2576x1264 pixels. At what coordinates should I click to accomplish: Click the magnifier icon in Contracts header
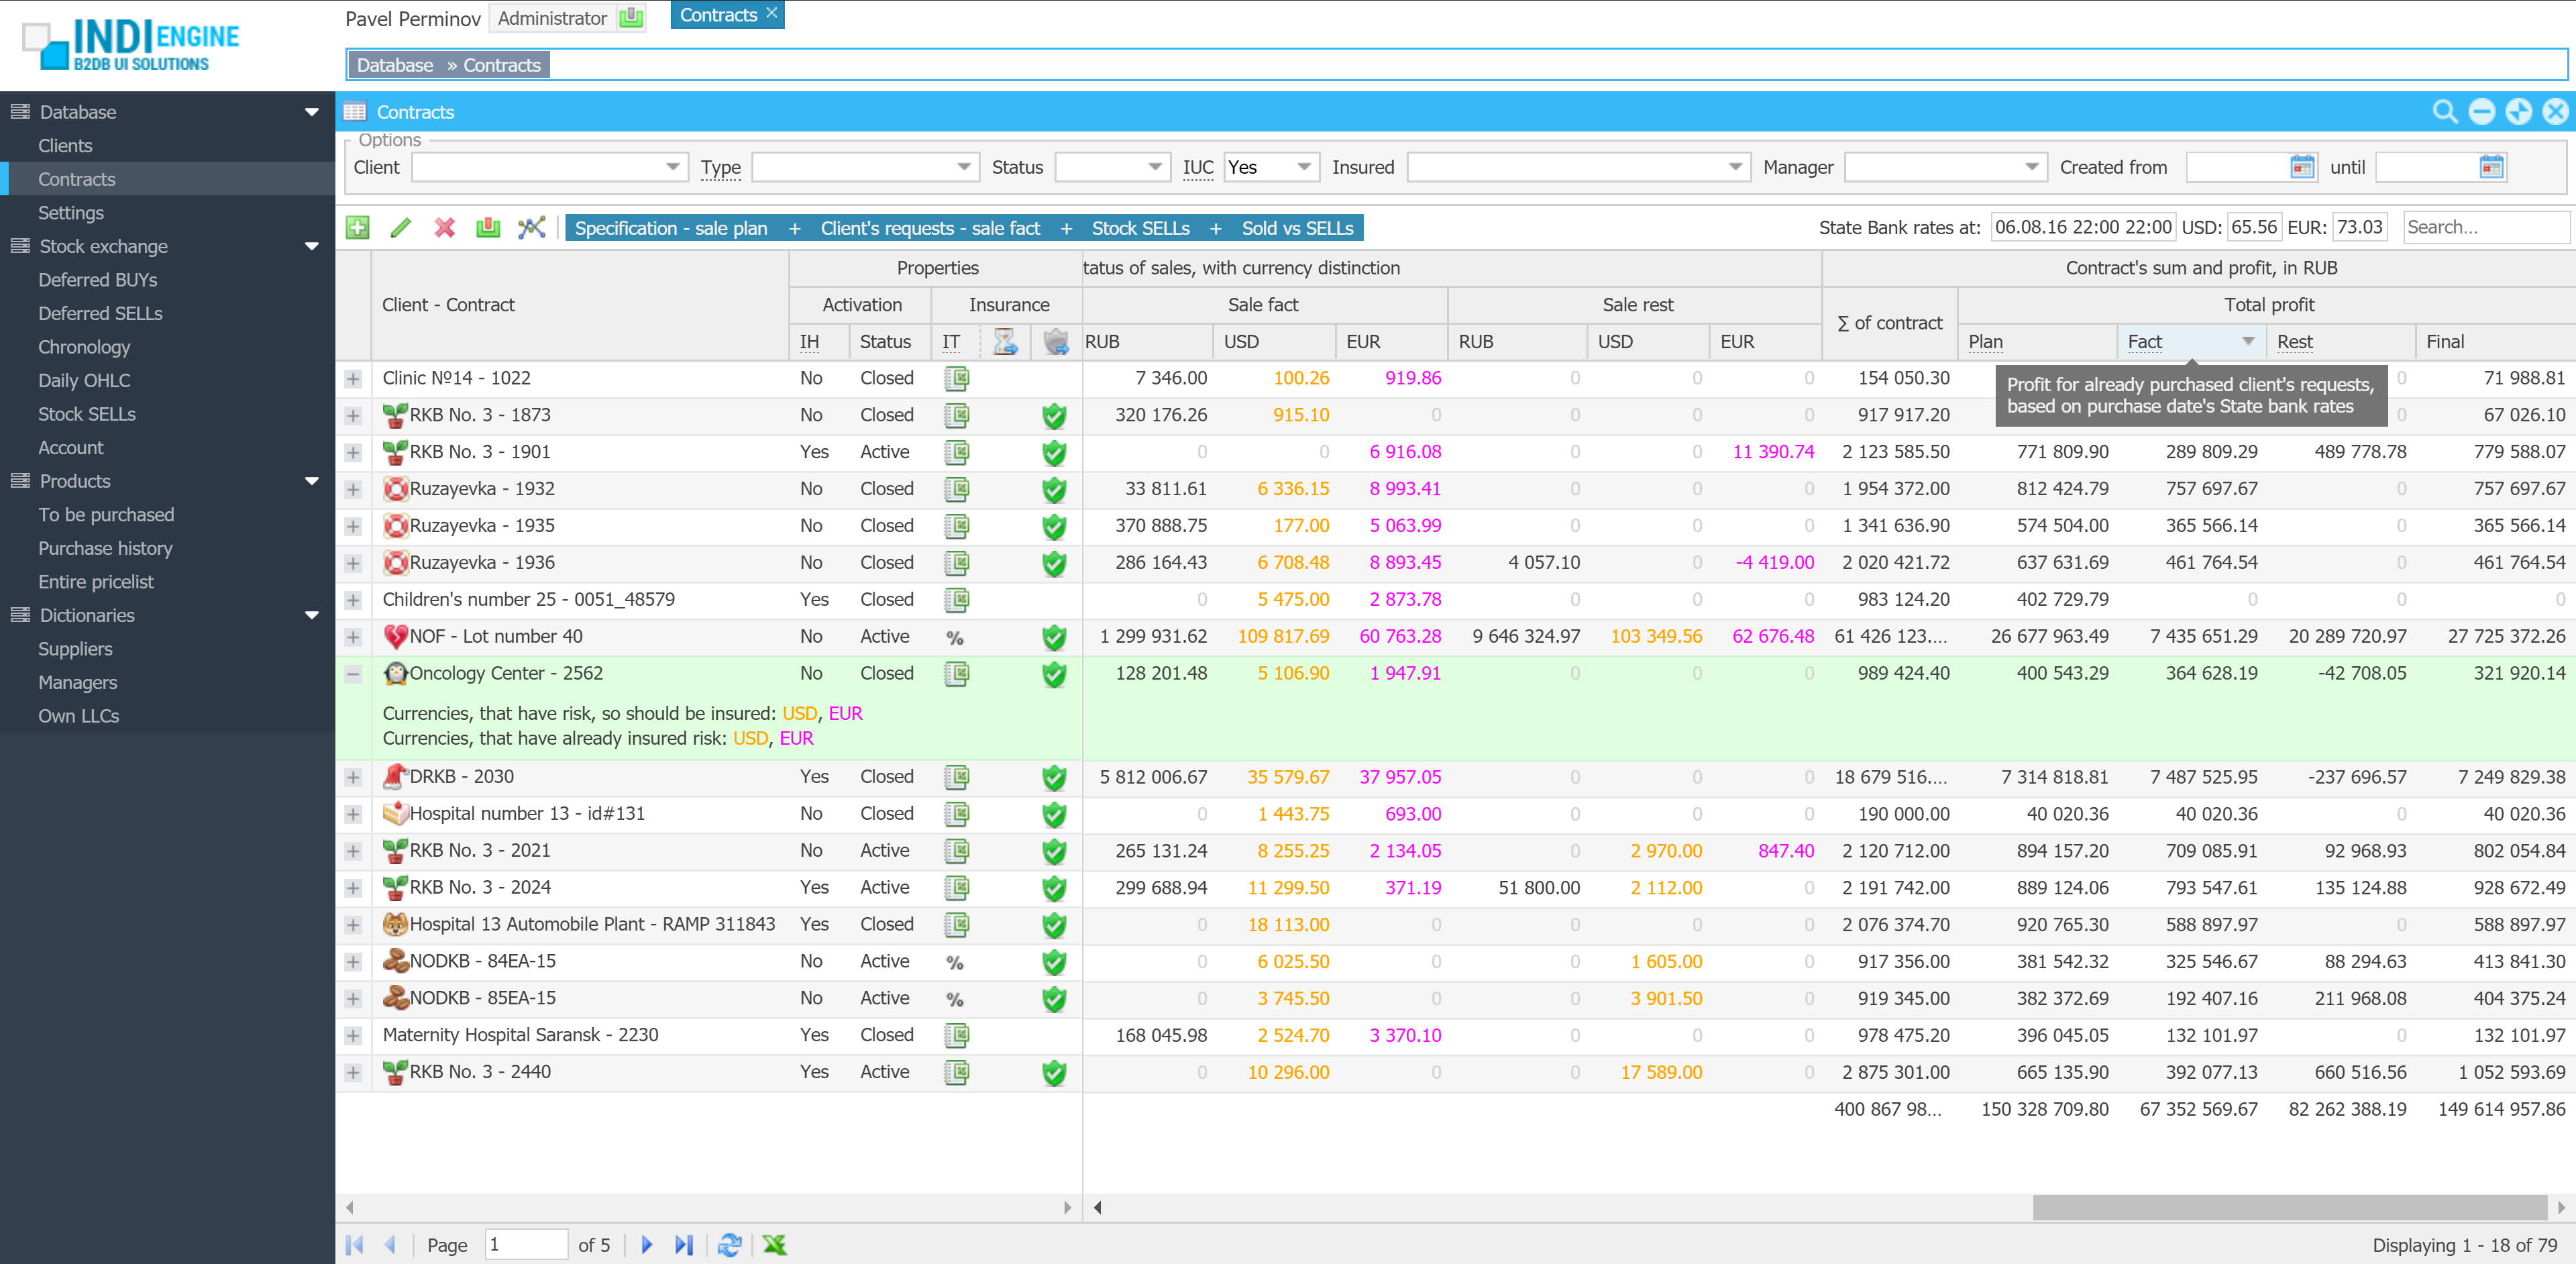pos(2444,112)
